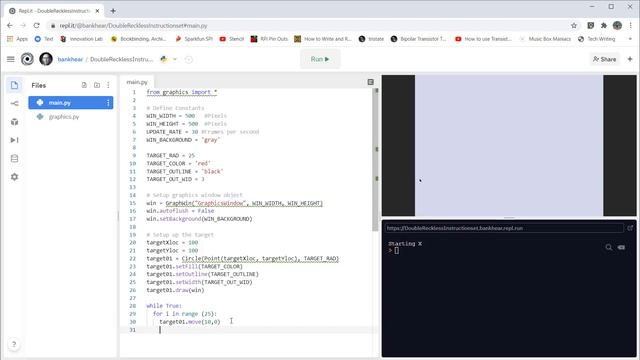The height and width of the screenshot is (360, 640).
Task: Add a new folder in Files
Action: coord(97,85)
